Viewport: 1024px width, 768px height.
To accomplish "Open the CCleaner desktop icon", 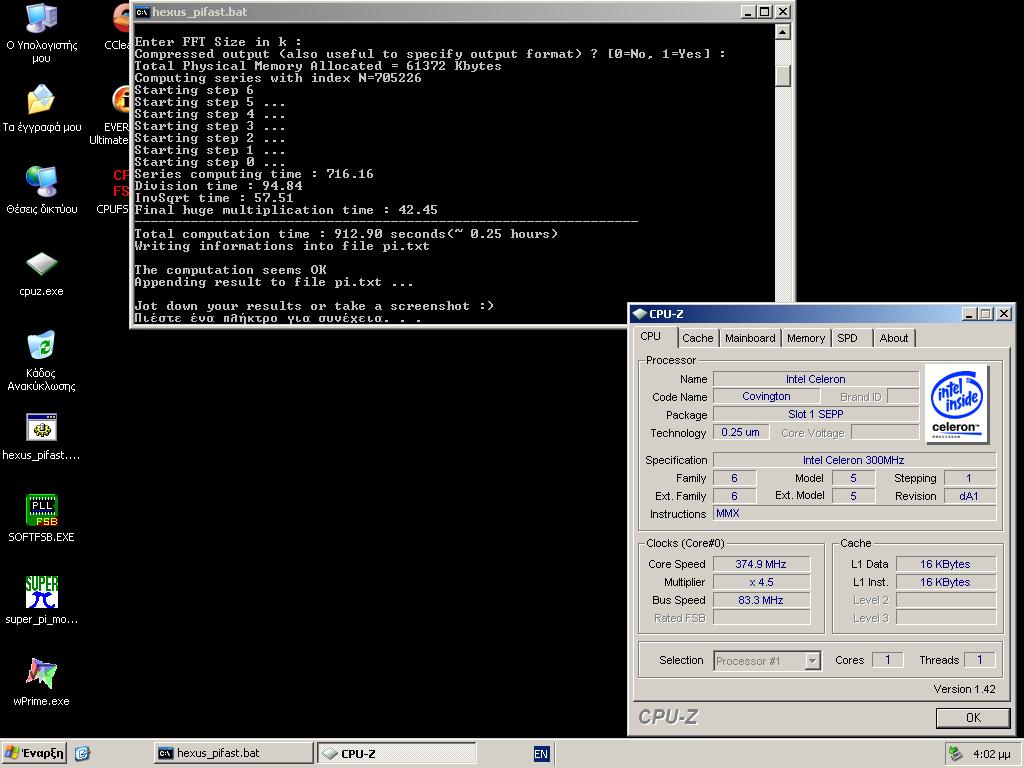I will pos(120,20).
